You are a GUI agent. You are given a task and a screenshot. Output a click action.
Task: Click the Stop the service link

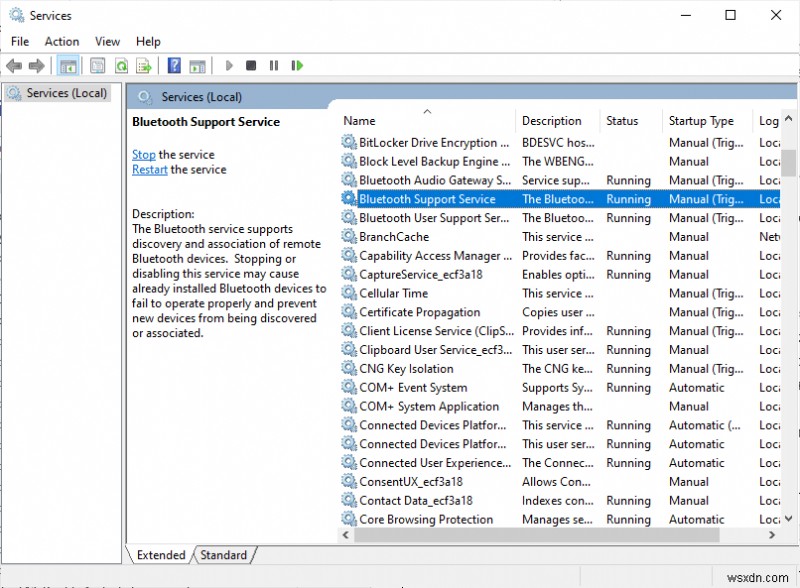point(143,155)
